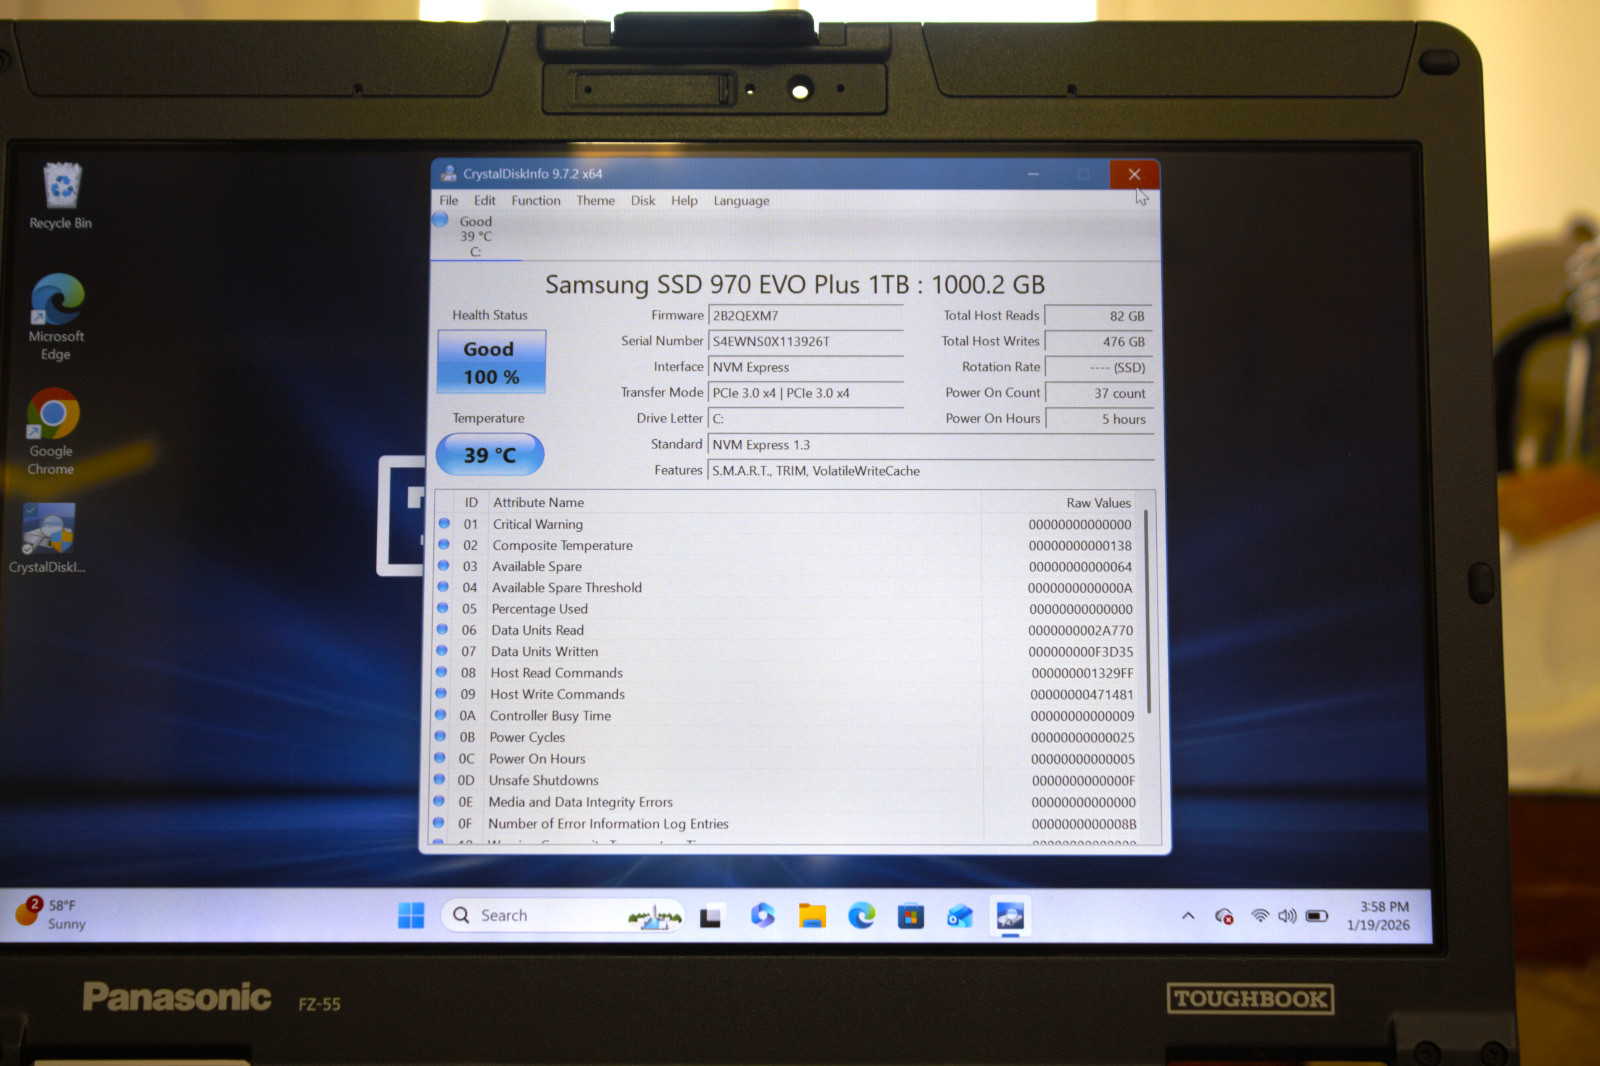Image resolution: width=1600 pixels, height=1066 pixels.
Task: Open the Microsoft Edge desktop shortcut
Action: click(x=57, y=317)
